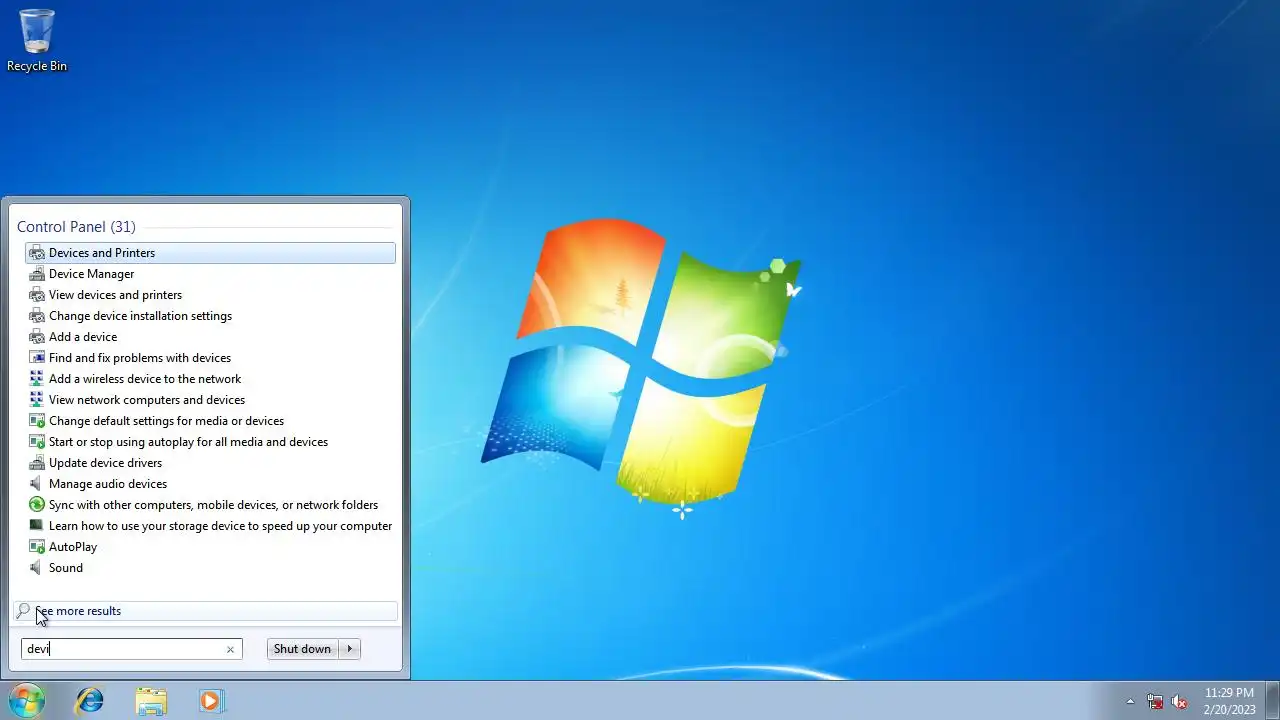Click speaker icon beside Manage audio devices

37,484
